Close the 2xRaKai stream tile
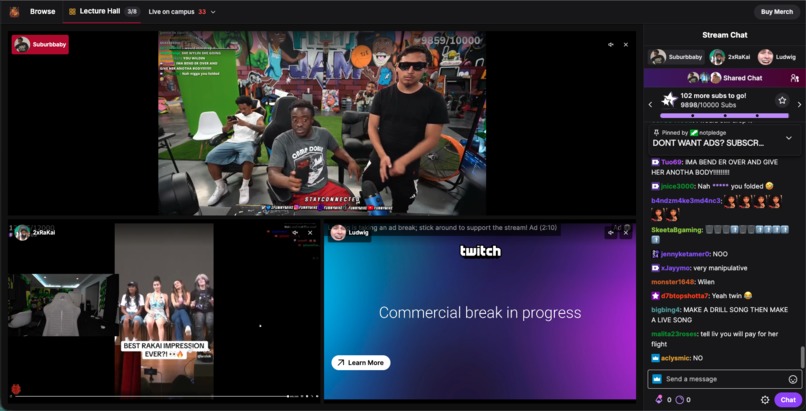Image resolution: width=806 pixels, height=411 pixels. point(310,233)
